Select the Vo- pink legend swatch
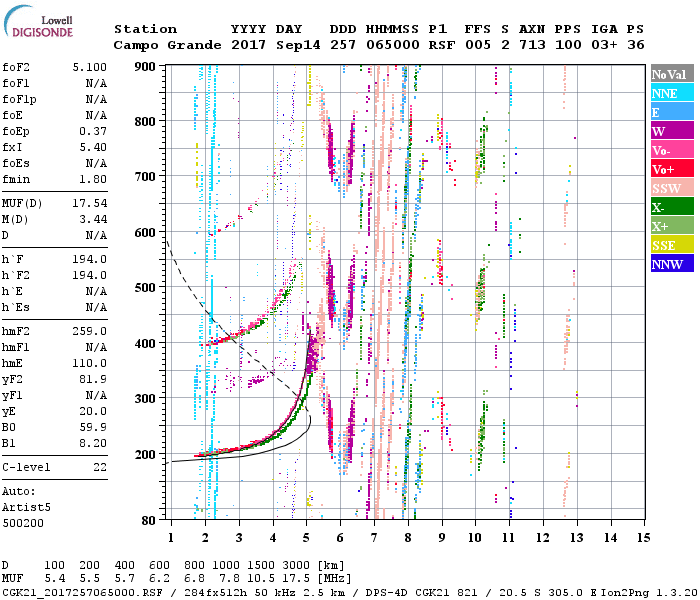Image resolution: width=700 pixels, height=600 pixels. (672, 150)
